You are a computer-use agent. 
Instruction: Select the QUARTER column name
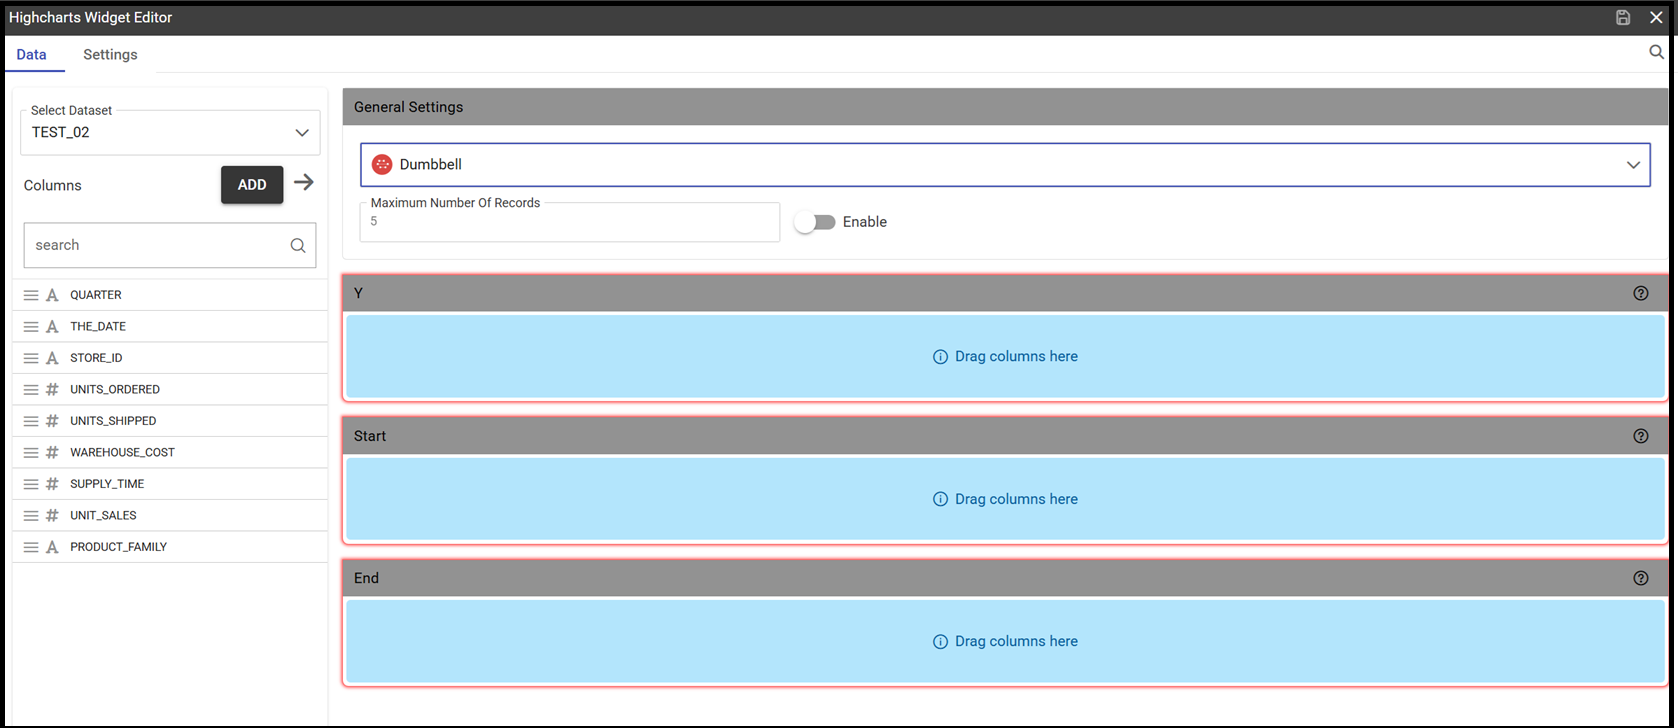tap(96, 295)
